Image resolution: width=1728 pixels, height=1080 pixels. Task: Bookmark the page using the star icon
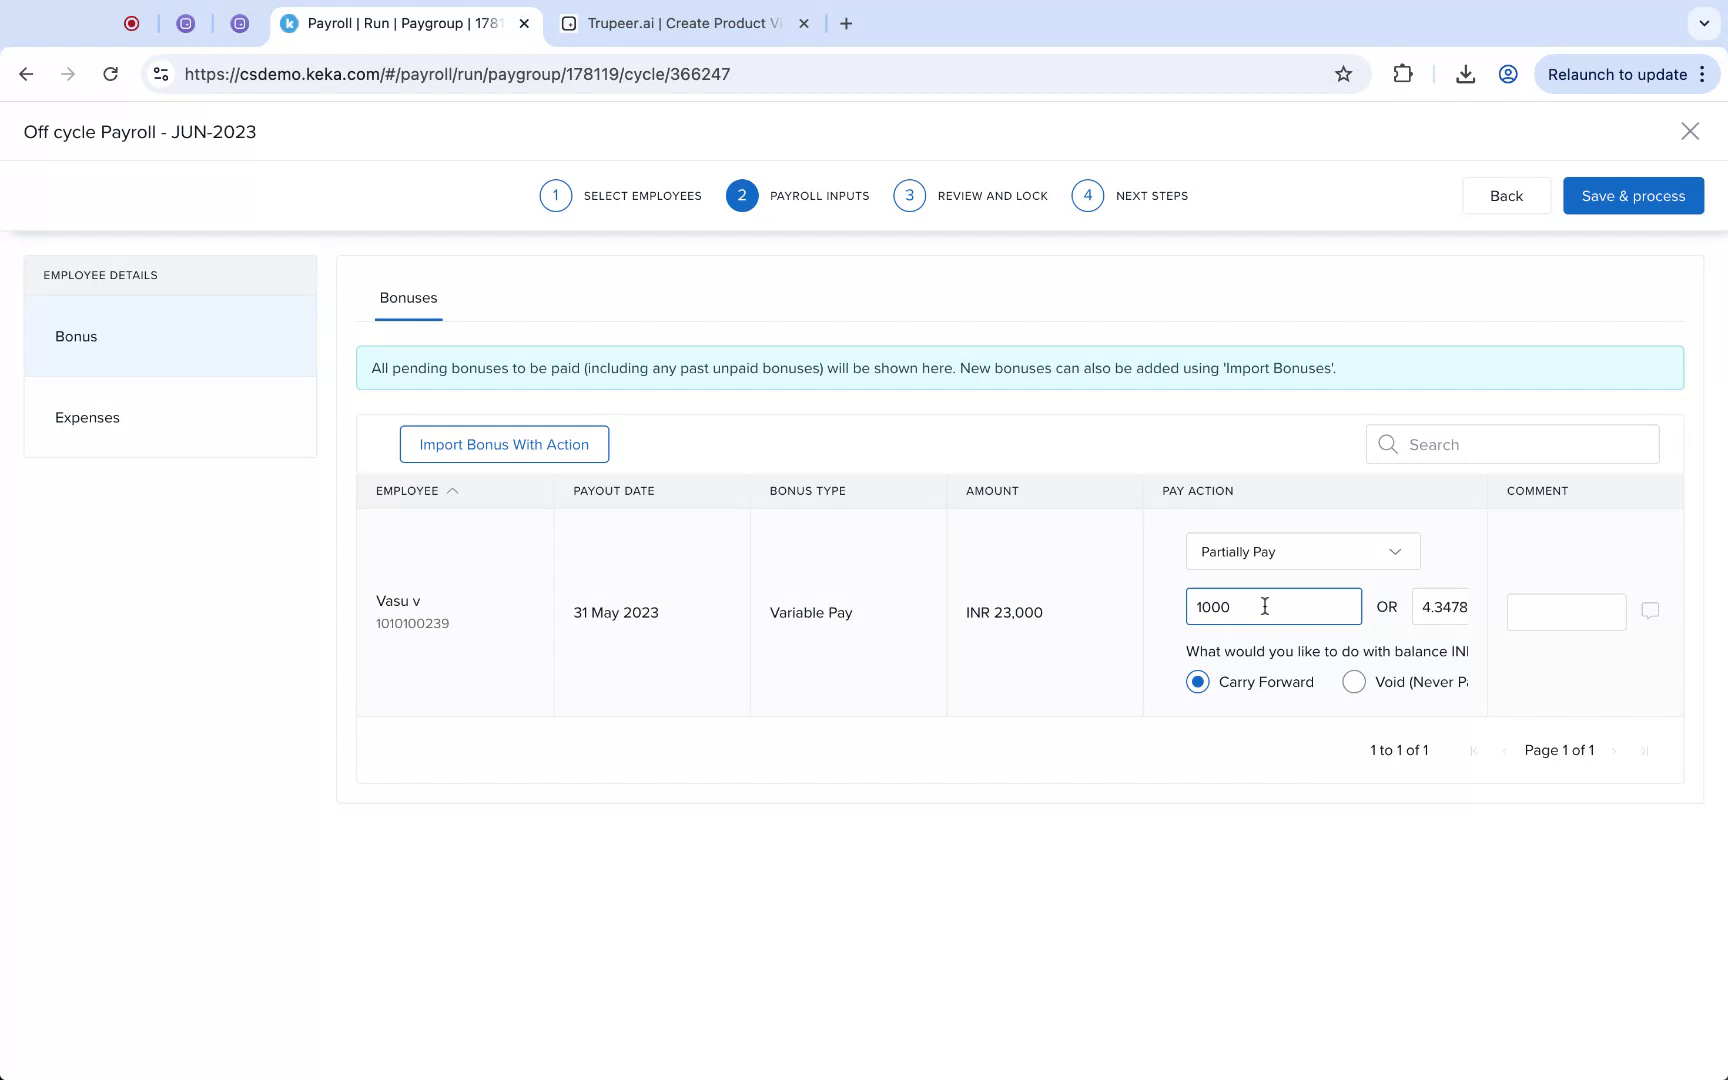(x=1344, y=73)
